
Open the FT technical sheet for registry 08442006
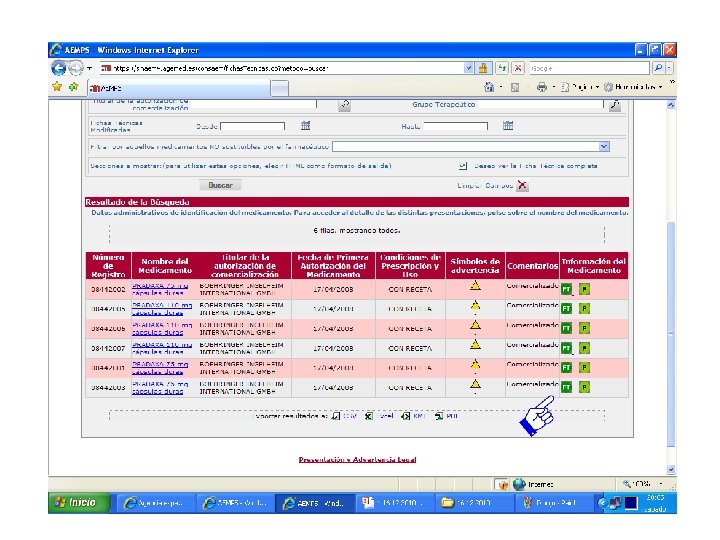point(567,328)
